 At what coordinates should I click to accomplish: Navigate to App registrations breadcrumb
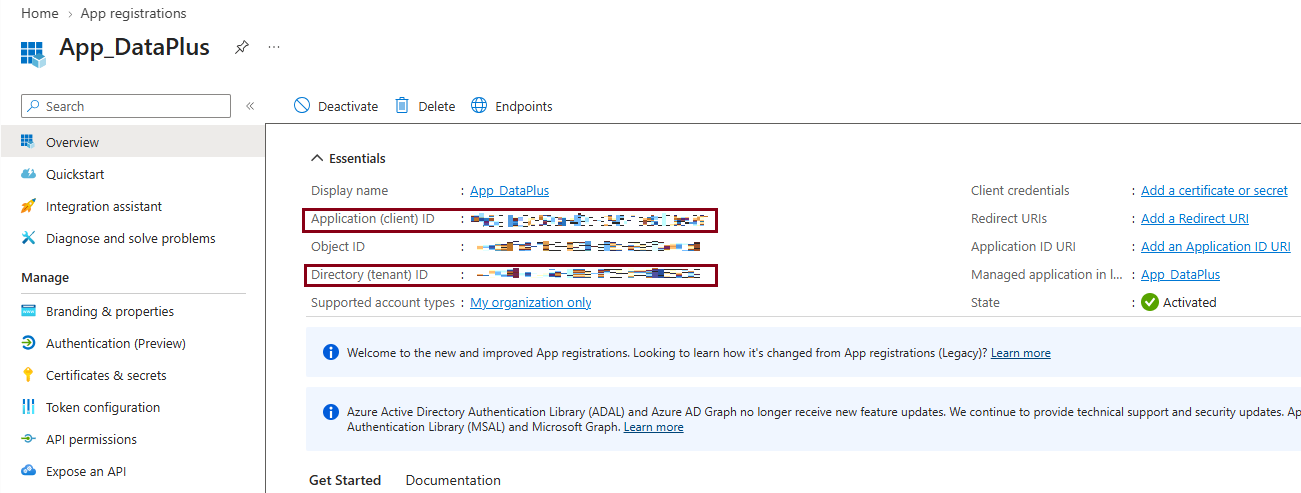coord(133,13)
